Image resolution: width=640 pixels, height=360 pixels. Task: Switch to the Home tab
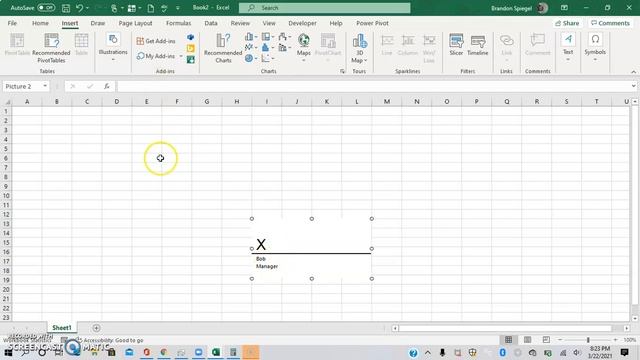coord(40,23)
